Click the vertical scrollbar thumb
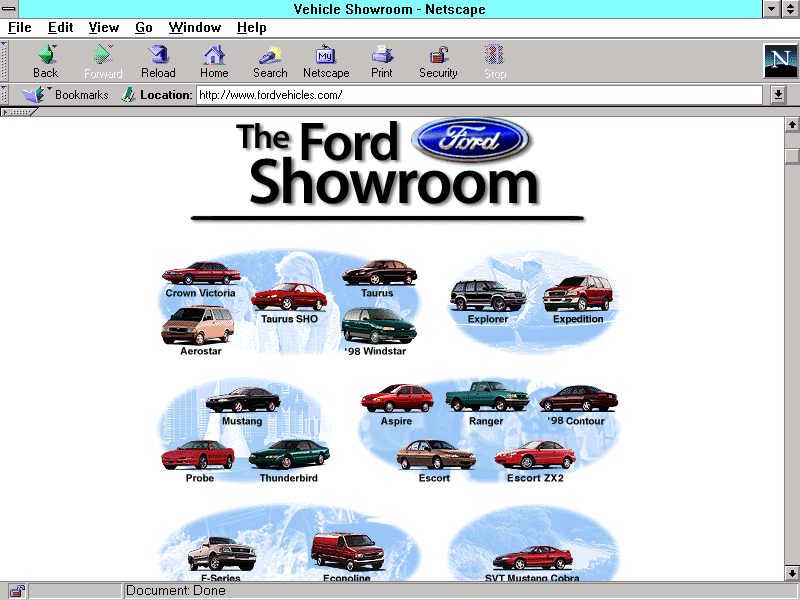 point(792,156)
